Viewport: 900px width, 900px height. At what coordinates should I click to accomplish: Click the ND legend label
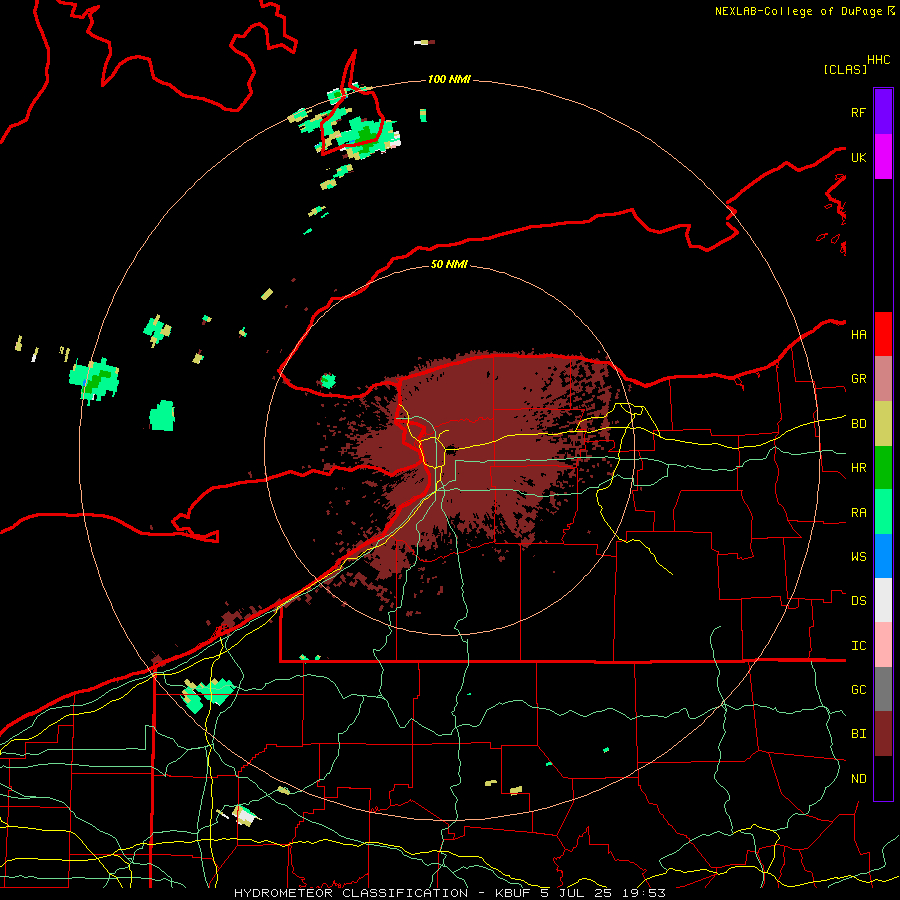[x=858, y=778]
